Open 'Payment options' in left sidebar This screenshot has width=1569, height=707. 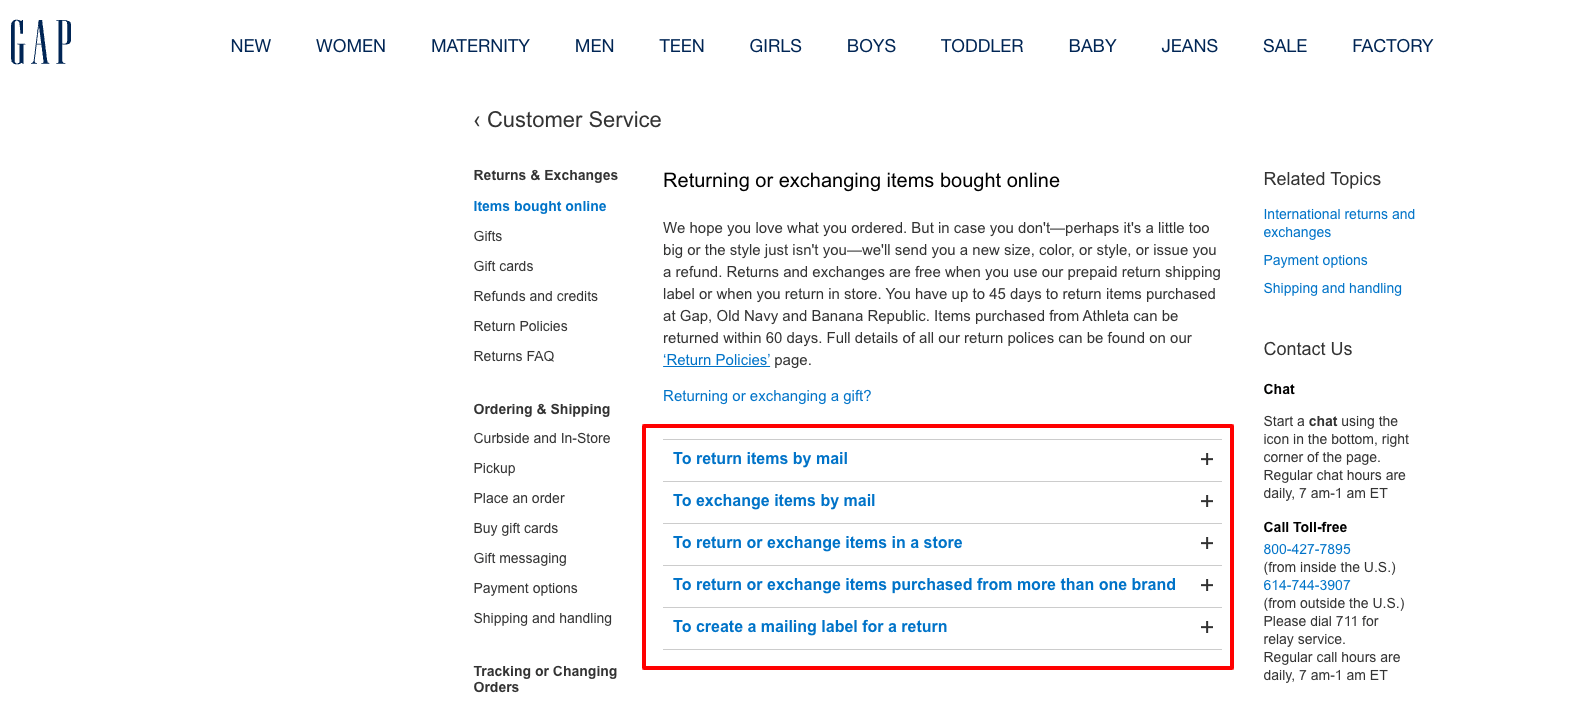[x=525, y=588]
